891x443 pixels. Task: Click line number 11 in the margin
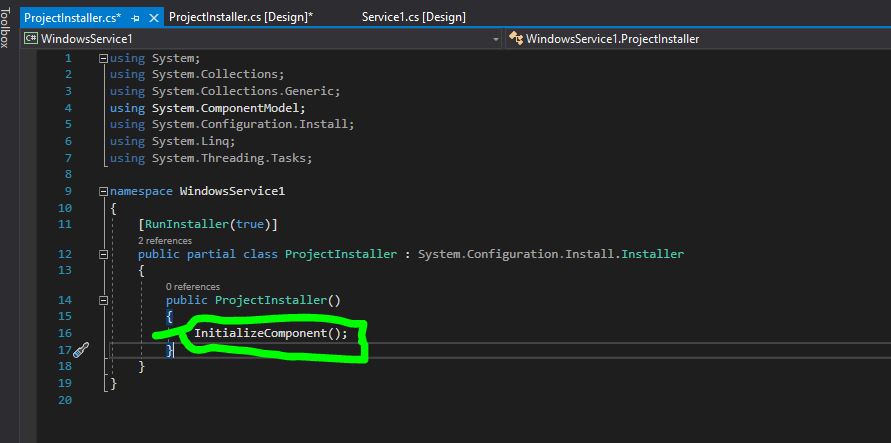point(65,224)
